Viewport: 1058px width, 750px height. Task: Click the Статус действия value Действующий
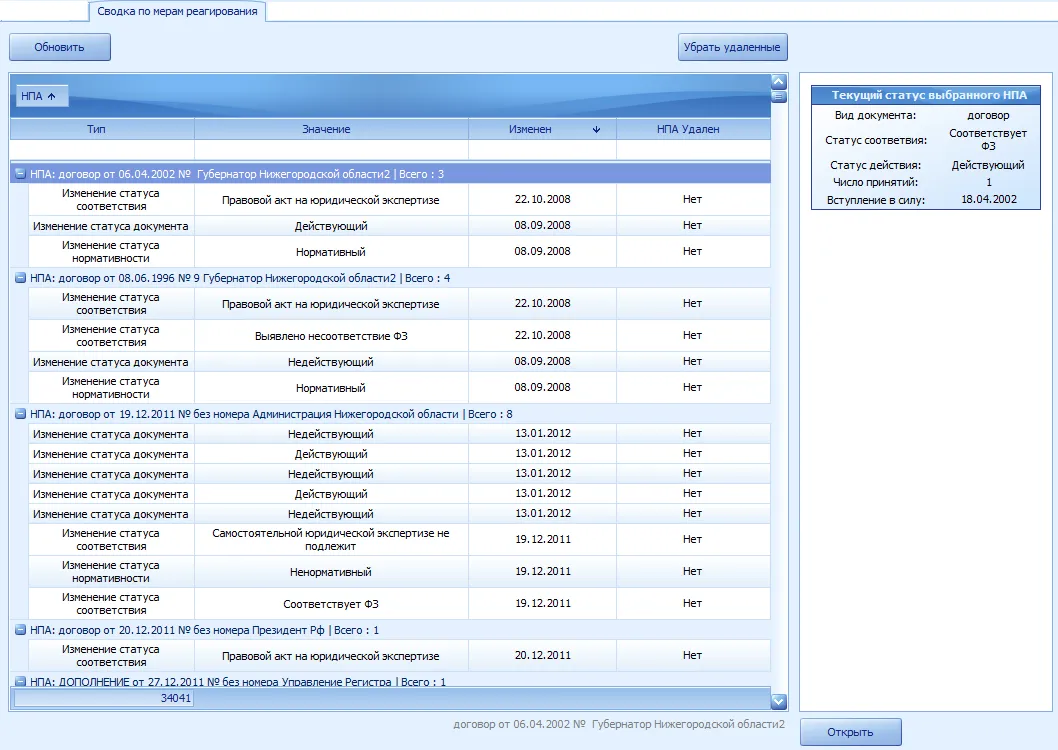pos(988,165)
